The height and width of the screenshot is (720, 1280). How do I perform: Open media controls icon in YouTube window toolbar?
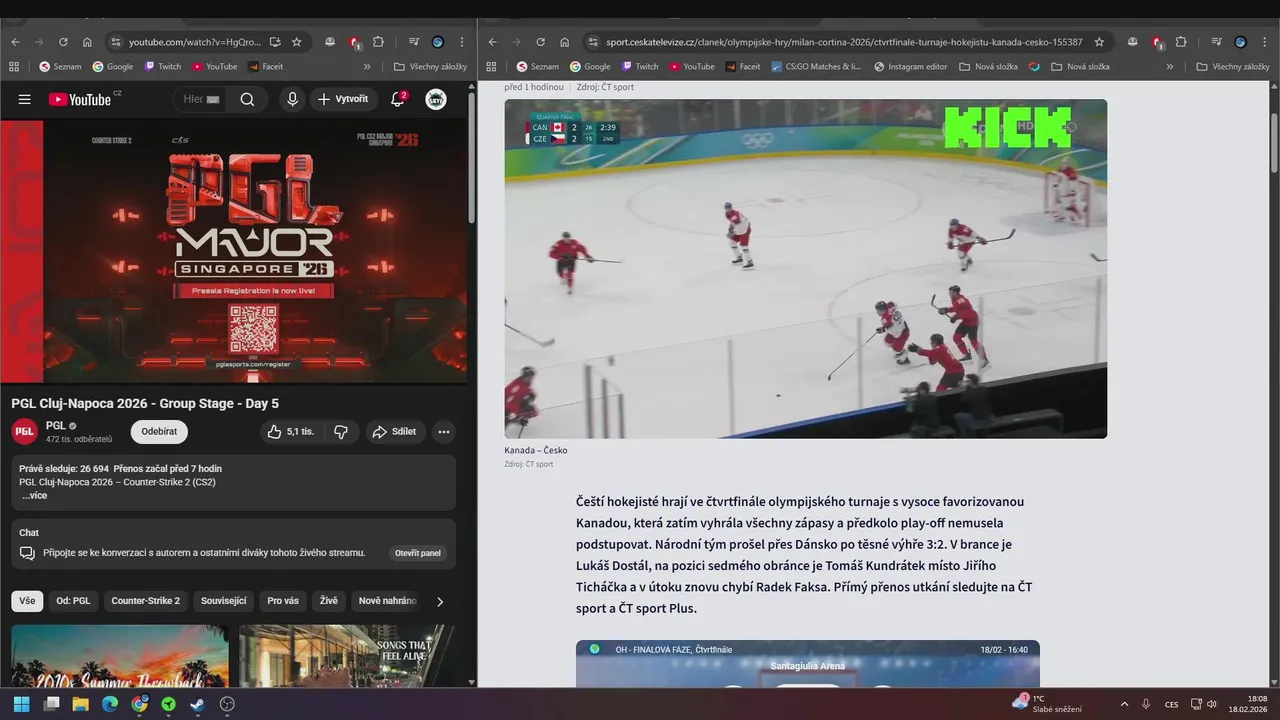point(413,42)
